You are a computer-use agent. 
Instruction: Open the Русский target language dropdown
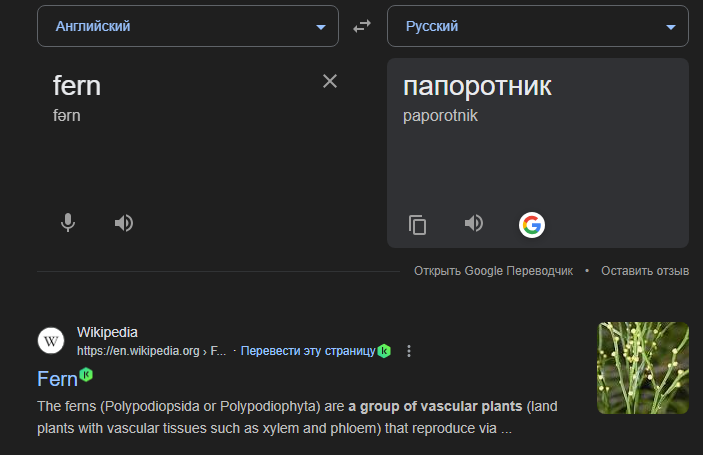click(x=538, y=27)
